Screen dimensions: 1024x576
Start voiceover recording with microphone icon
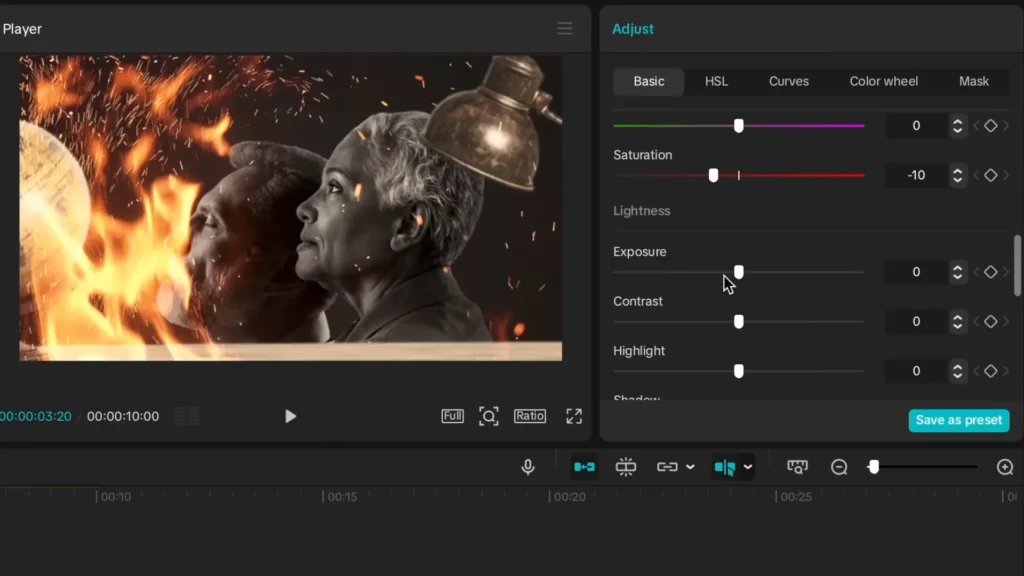click(528, 467)
